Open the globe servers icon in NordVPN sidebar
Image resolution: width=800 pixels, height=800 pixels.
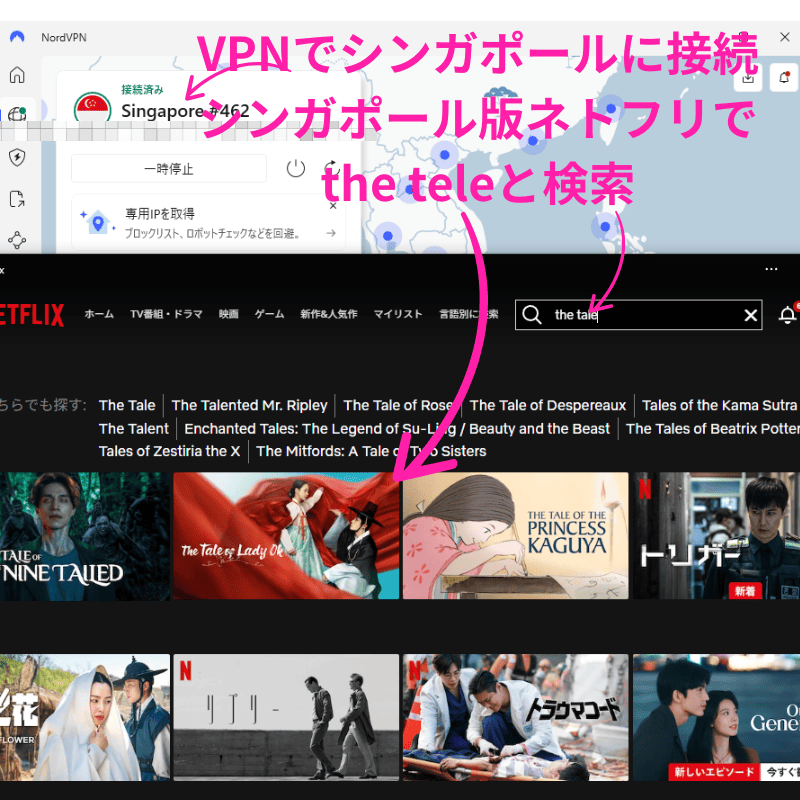pos(17,113)
